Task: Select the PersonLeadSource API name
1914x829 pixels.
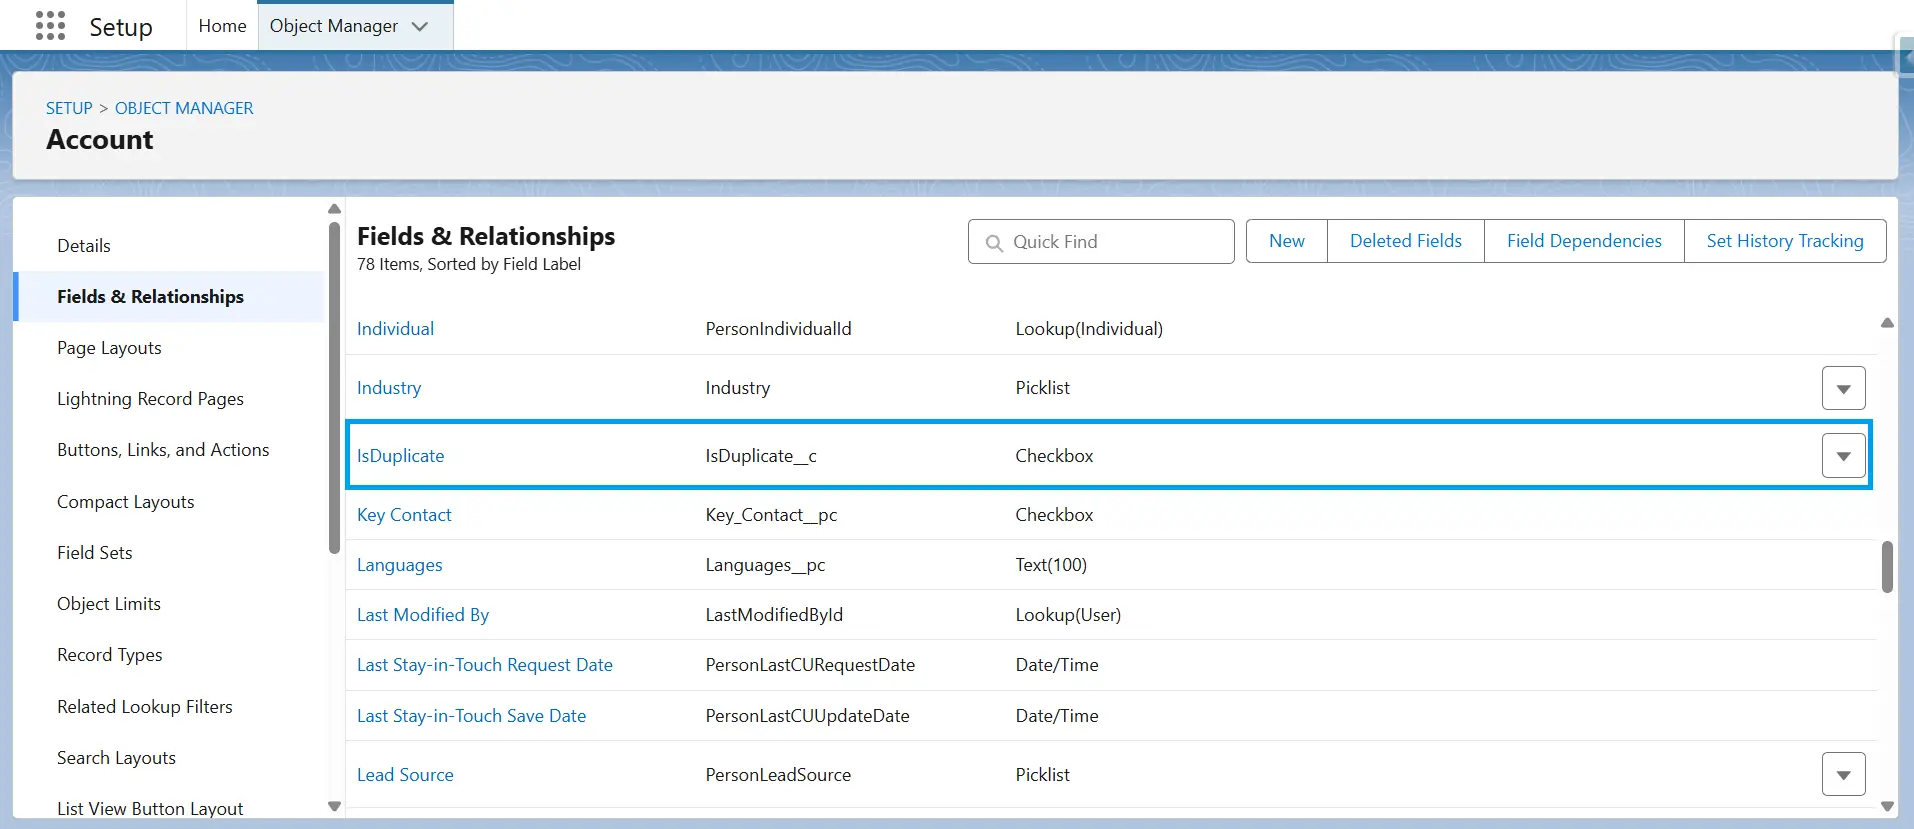Action: (778, 775)
